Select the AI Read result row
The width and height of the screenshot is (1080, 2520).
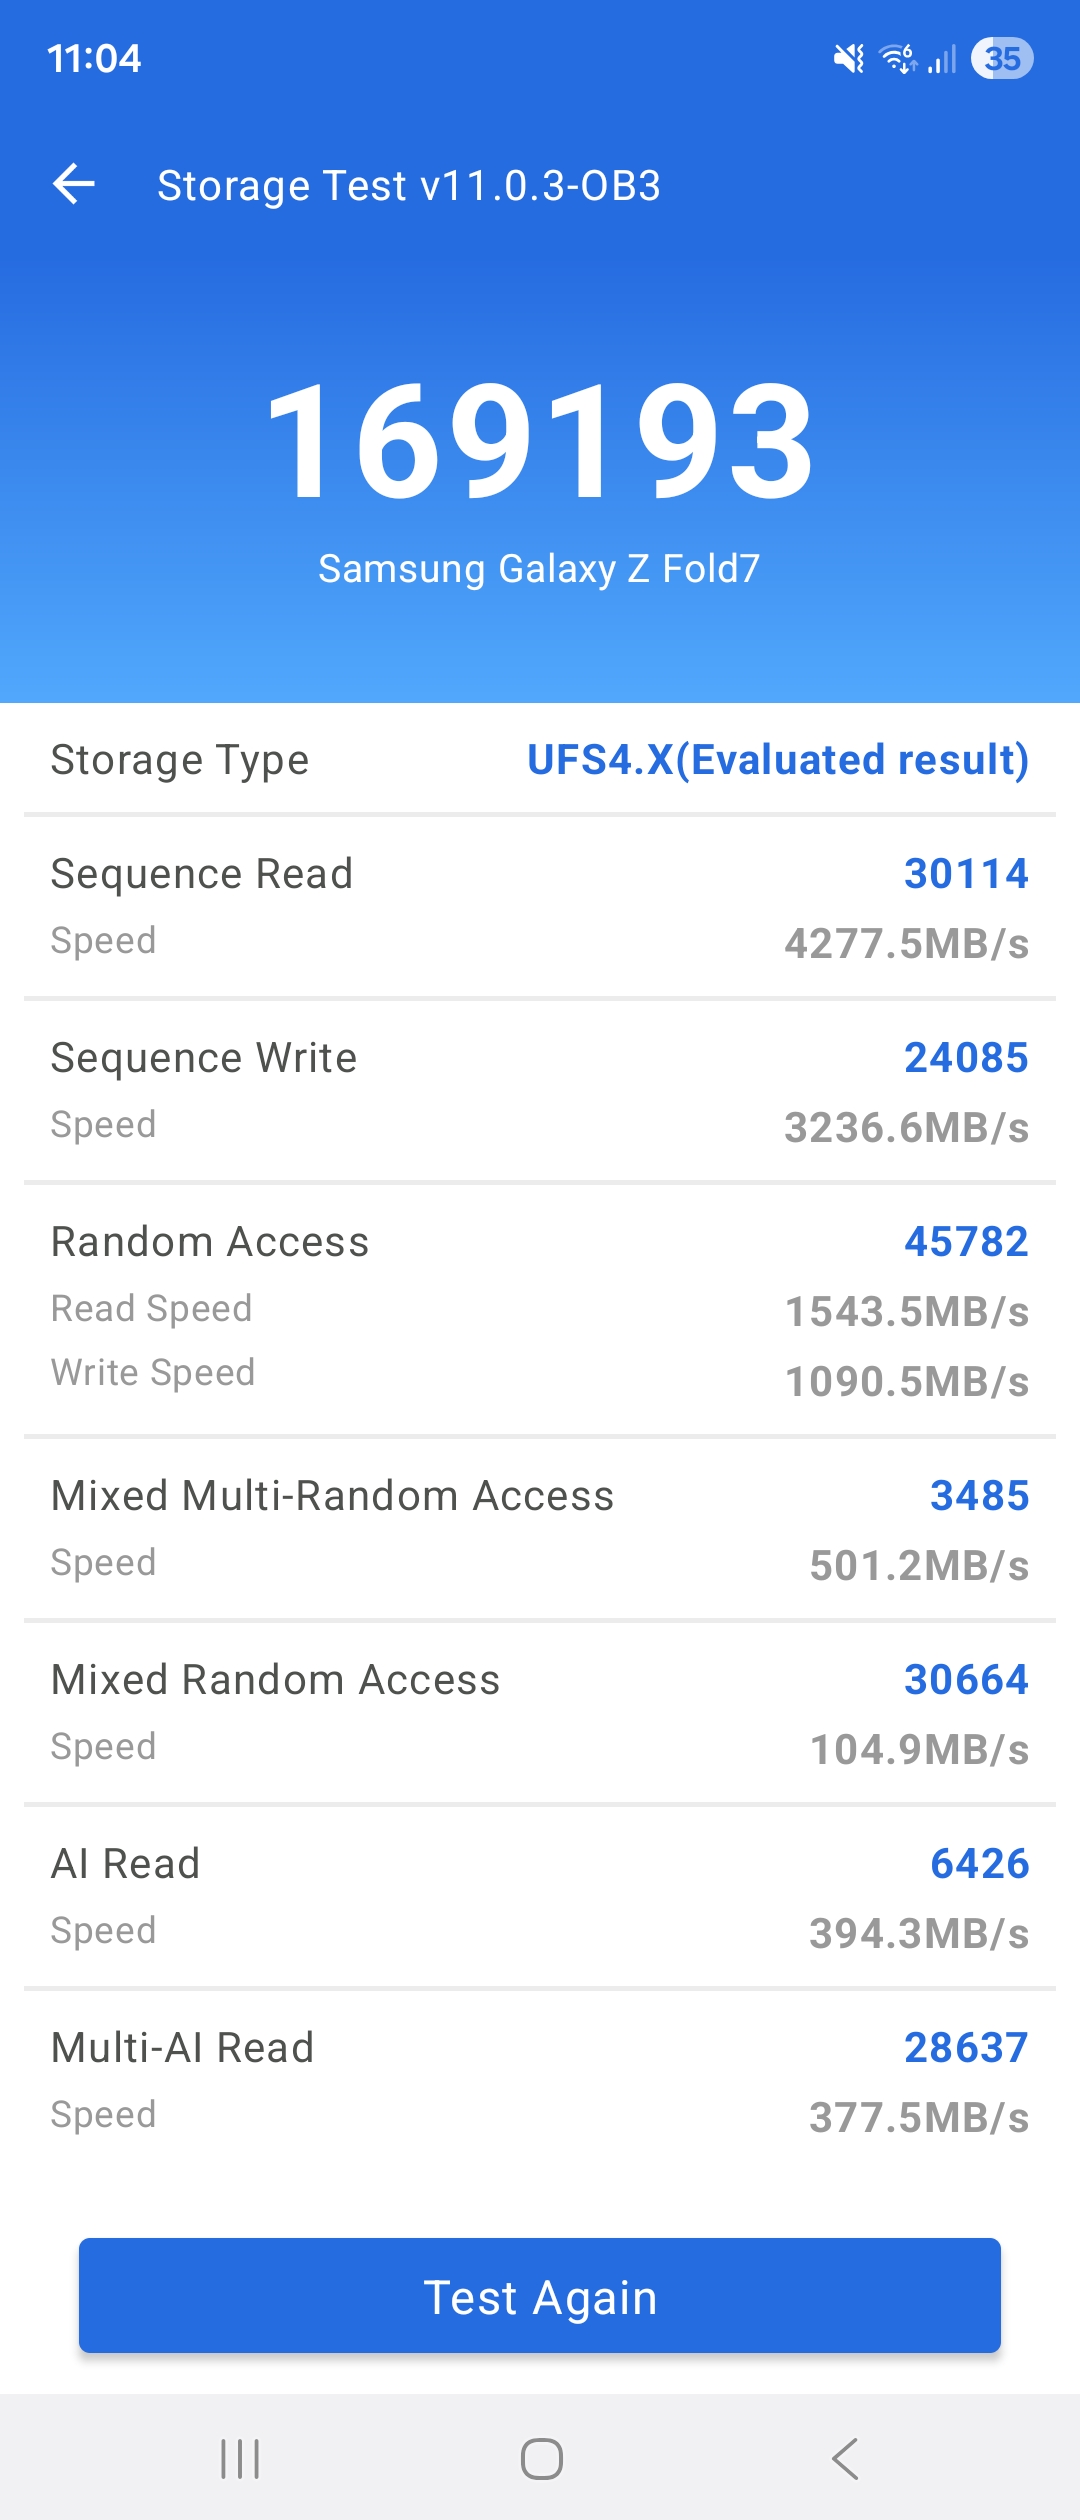coord(540,1897)
